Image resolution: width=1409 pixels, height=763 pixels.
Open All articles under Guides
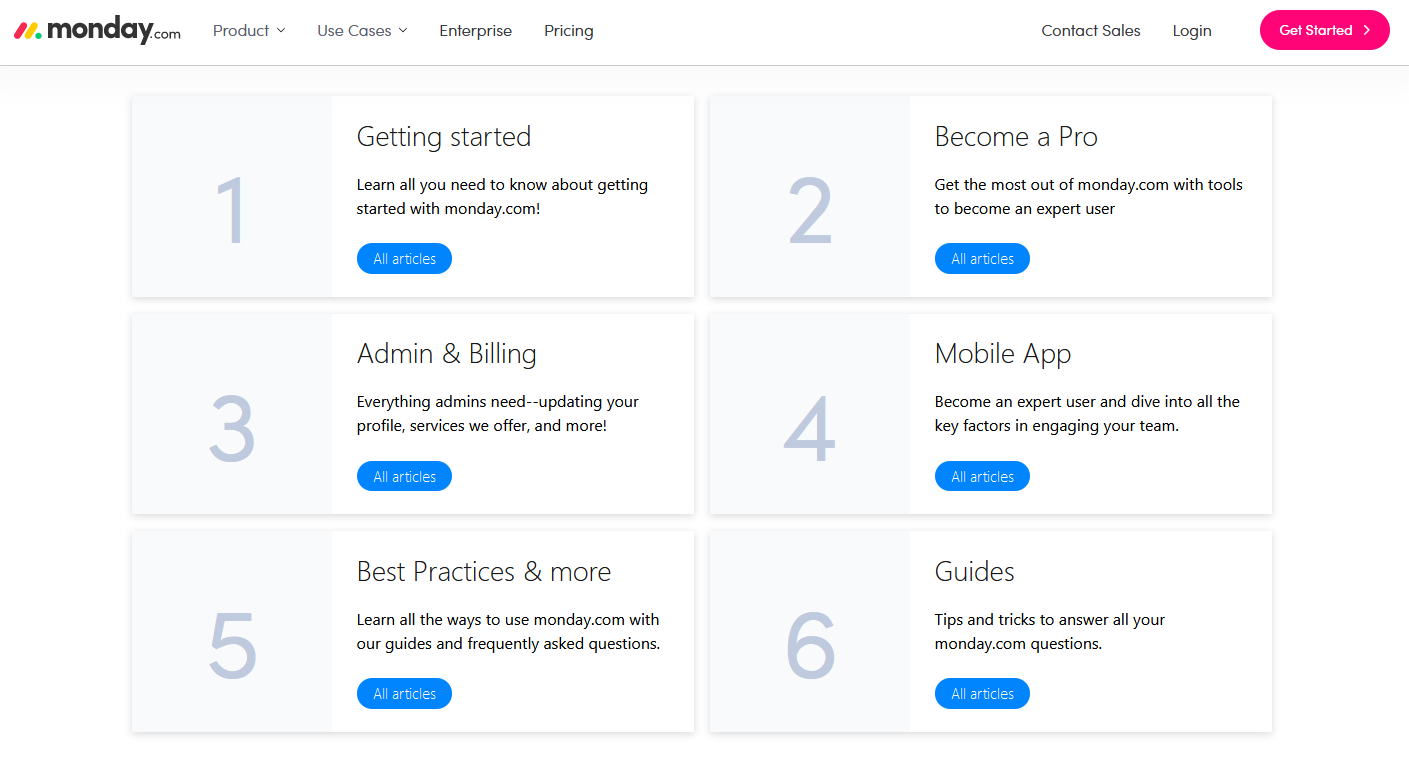[x=982, y=693]
